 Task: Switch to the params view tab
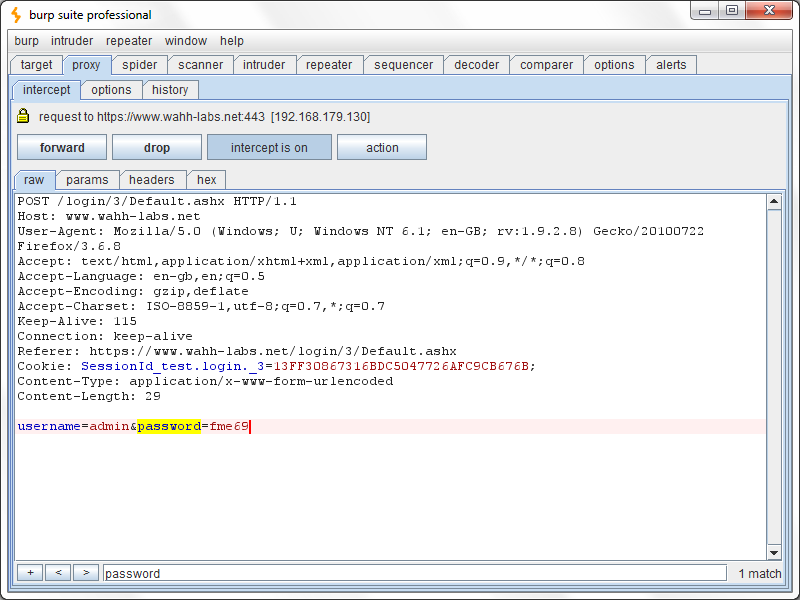pyautogui.click(x=87, y=180)
